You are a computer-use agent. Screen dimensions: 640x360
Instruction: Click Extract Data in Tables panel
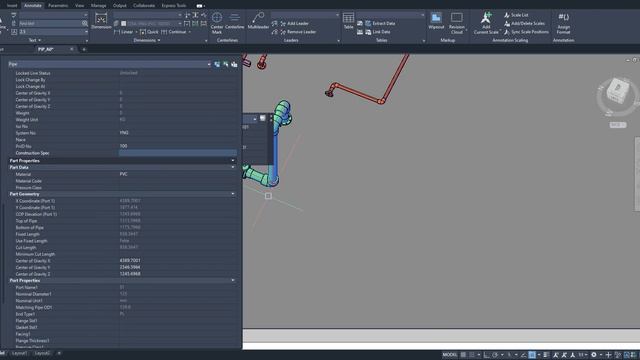[x=380, y=24]
